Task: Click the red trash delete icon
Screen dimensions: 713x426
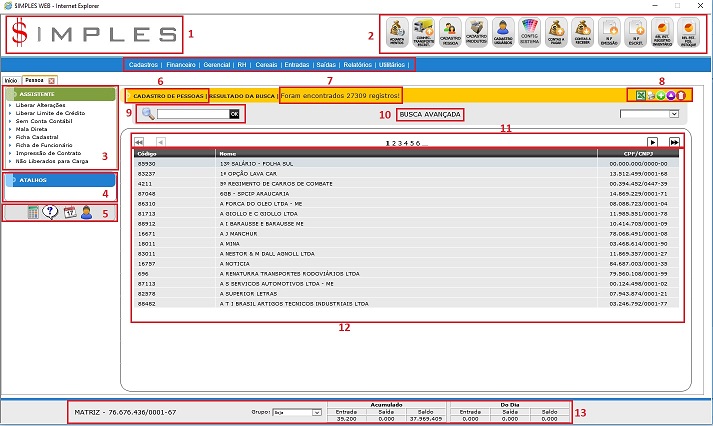Action: tap(680, 95)
